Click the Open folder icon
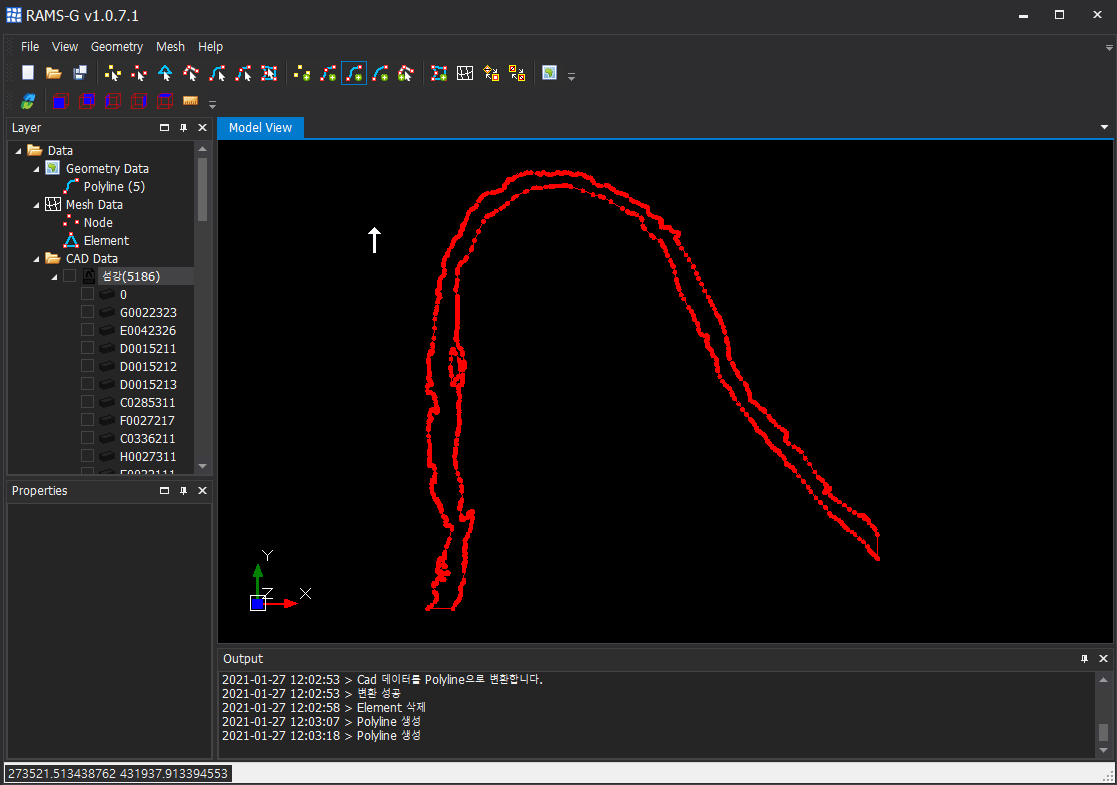 point(53,73)
